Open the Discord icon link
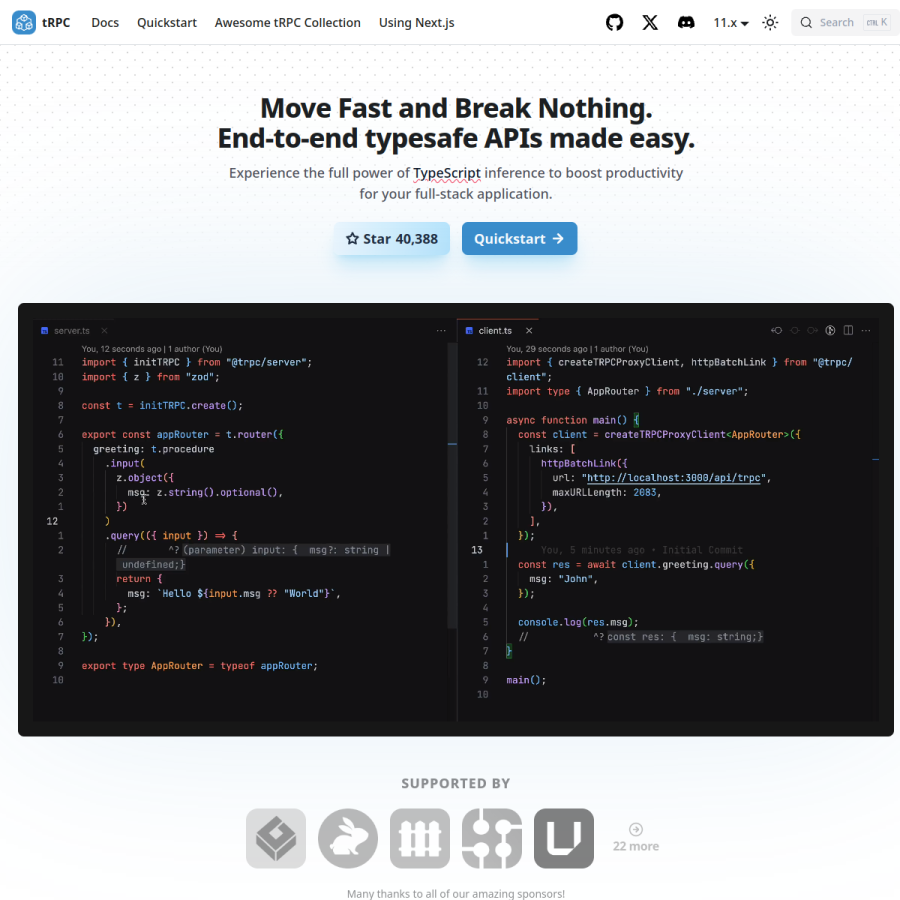 686,22
